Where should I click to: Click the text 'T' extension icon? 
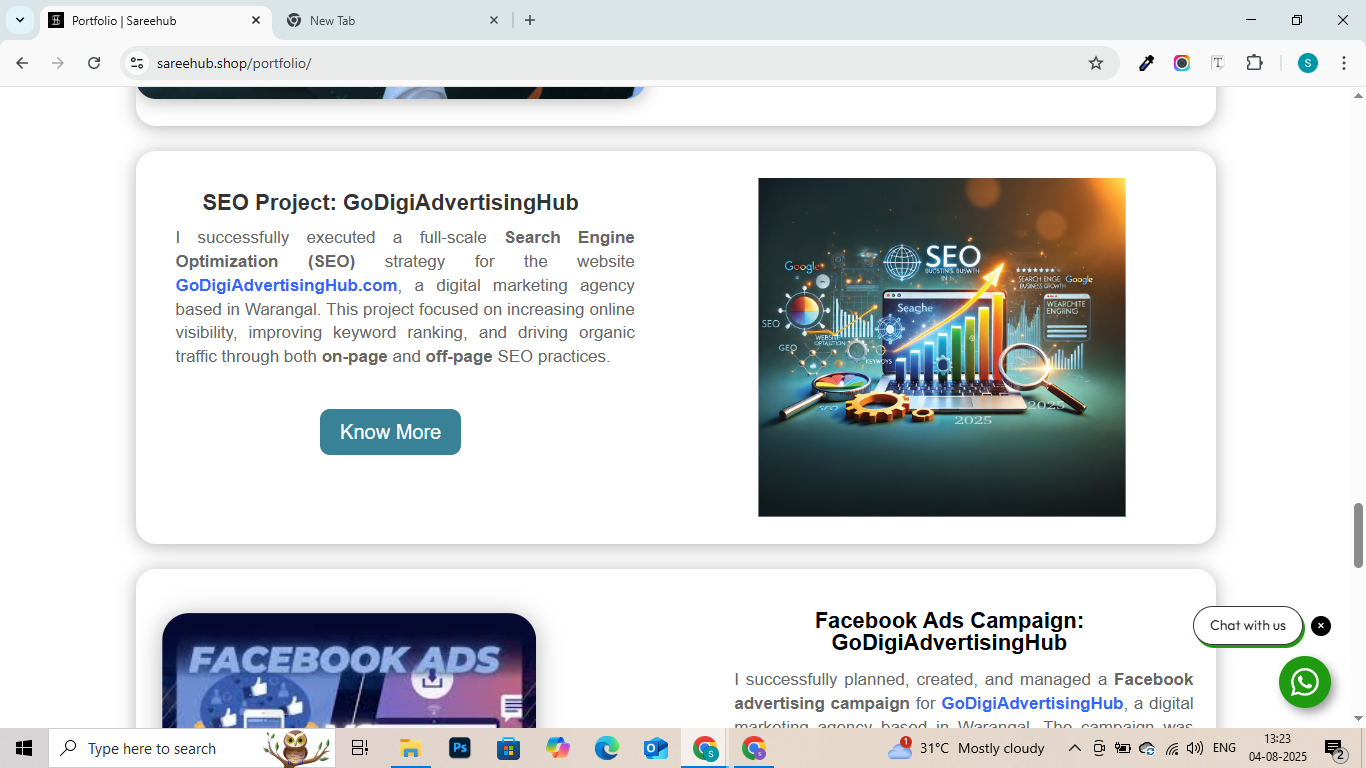(x=1218, y=63)
